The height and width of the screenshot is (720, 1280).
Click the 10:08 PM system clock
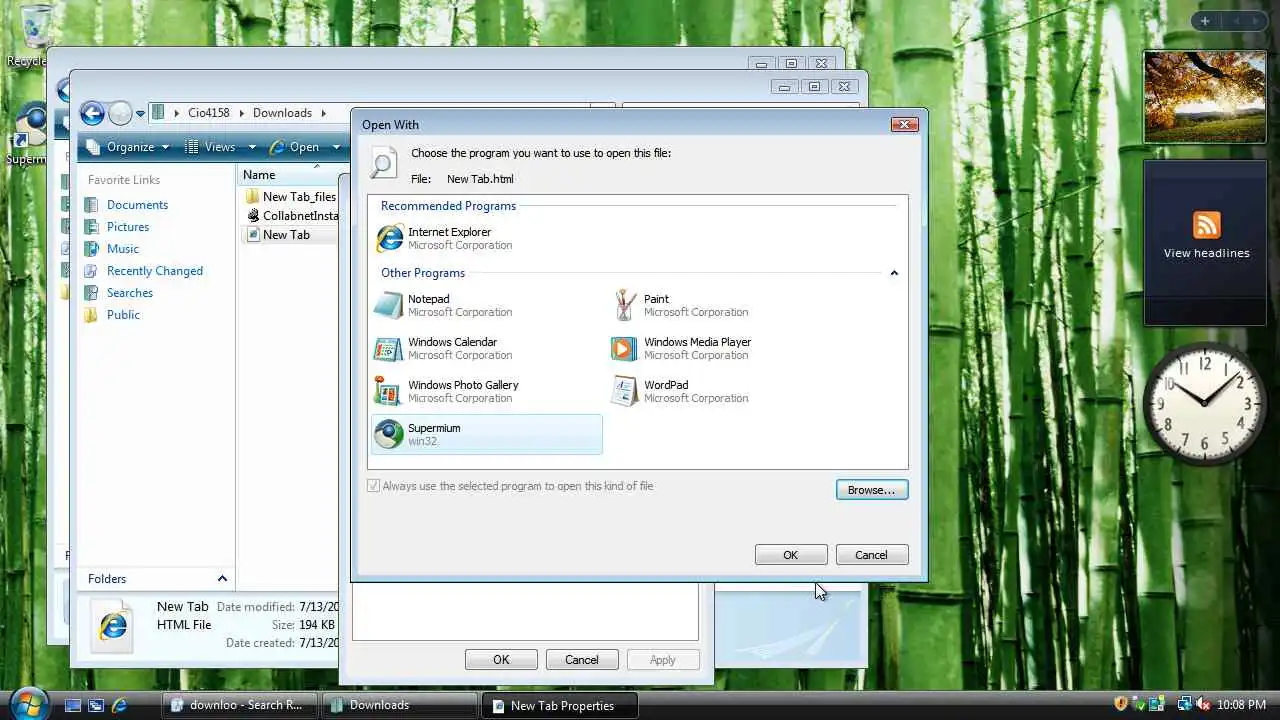point(1241,705)
